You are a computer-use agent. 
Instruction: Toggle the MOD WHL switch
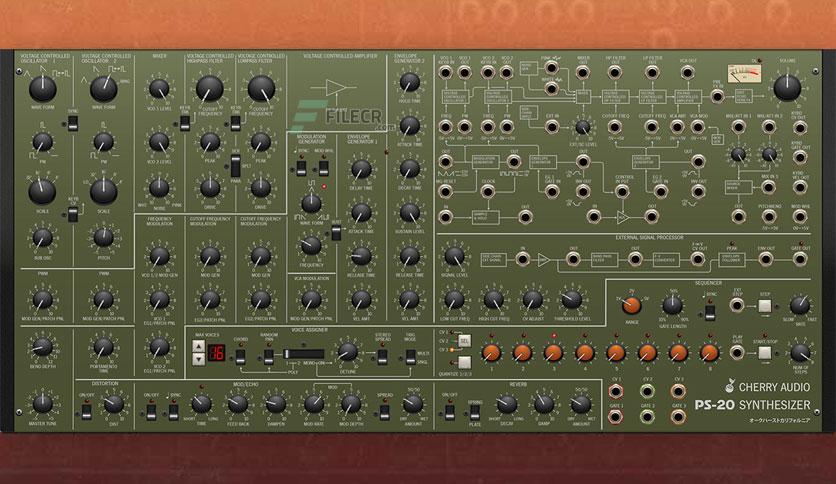pos(323,168)
